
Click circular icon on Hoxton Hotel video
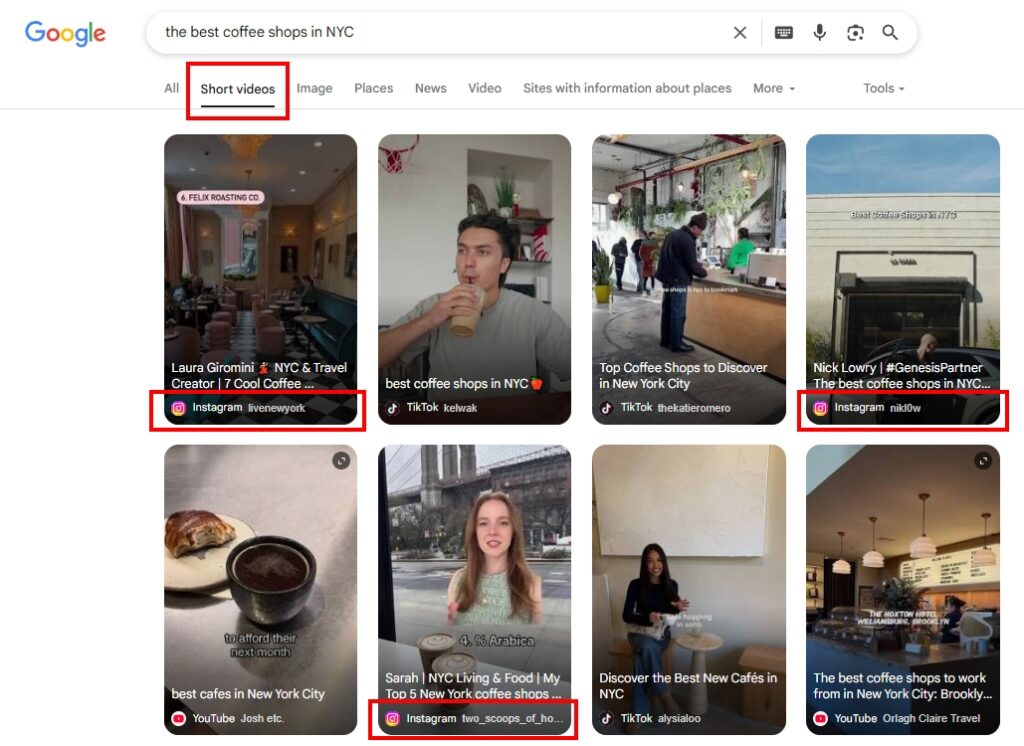point(983,461)
